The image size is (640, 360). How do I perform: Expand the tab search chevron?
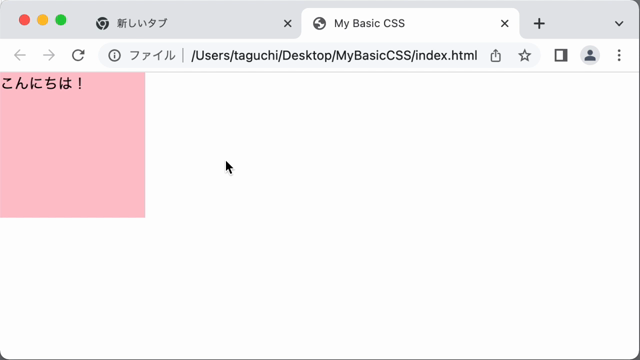tap(619, 23)
